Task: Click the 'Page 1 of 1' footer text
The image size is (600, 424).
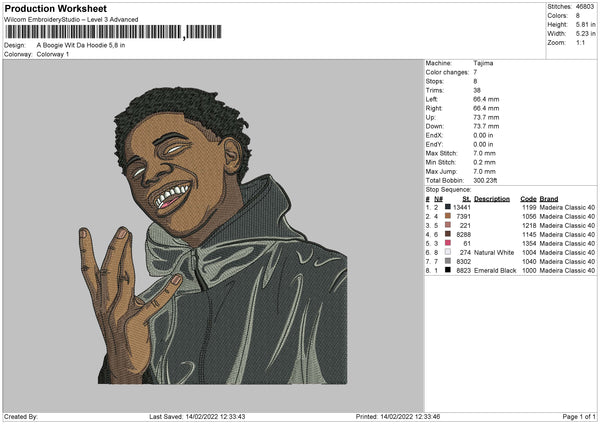Action: point(579,417)
